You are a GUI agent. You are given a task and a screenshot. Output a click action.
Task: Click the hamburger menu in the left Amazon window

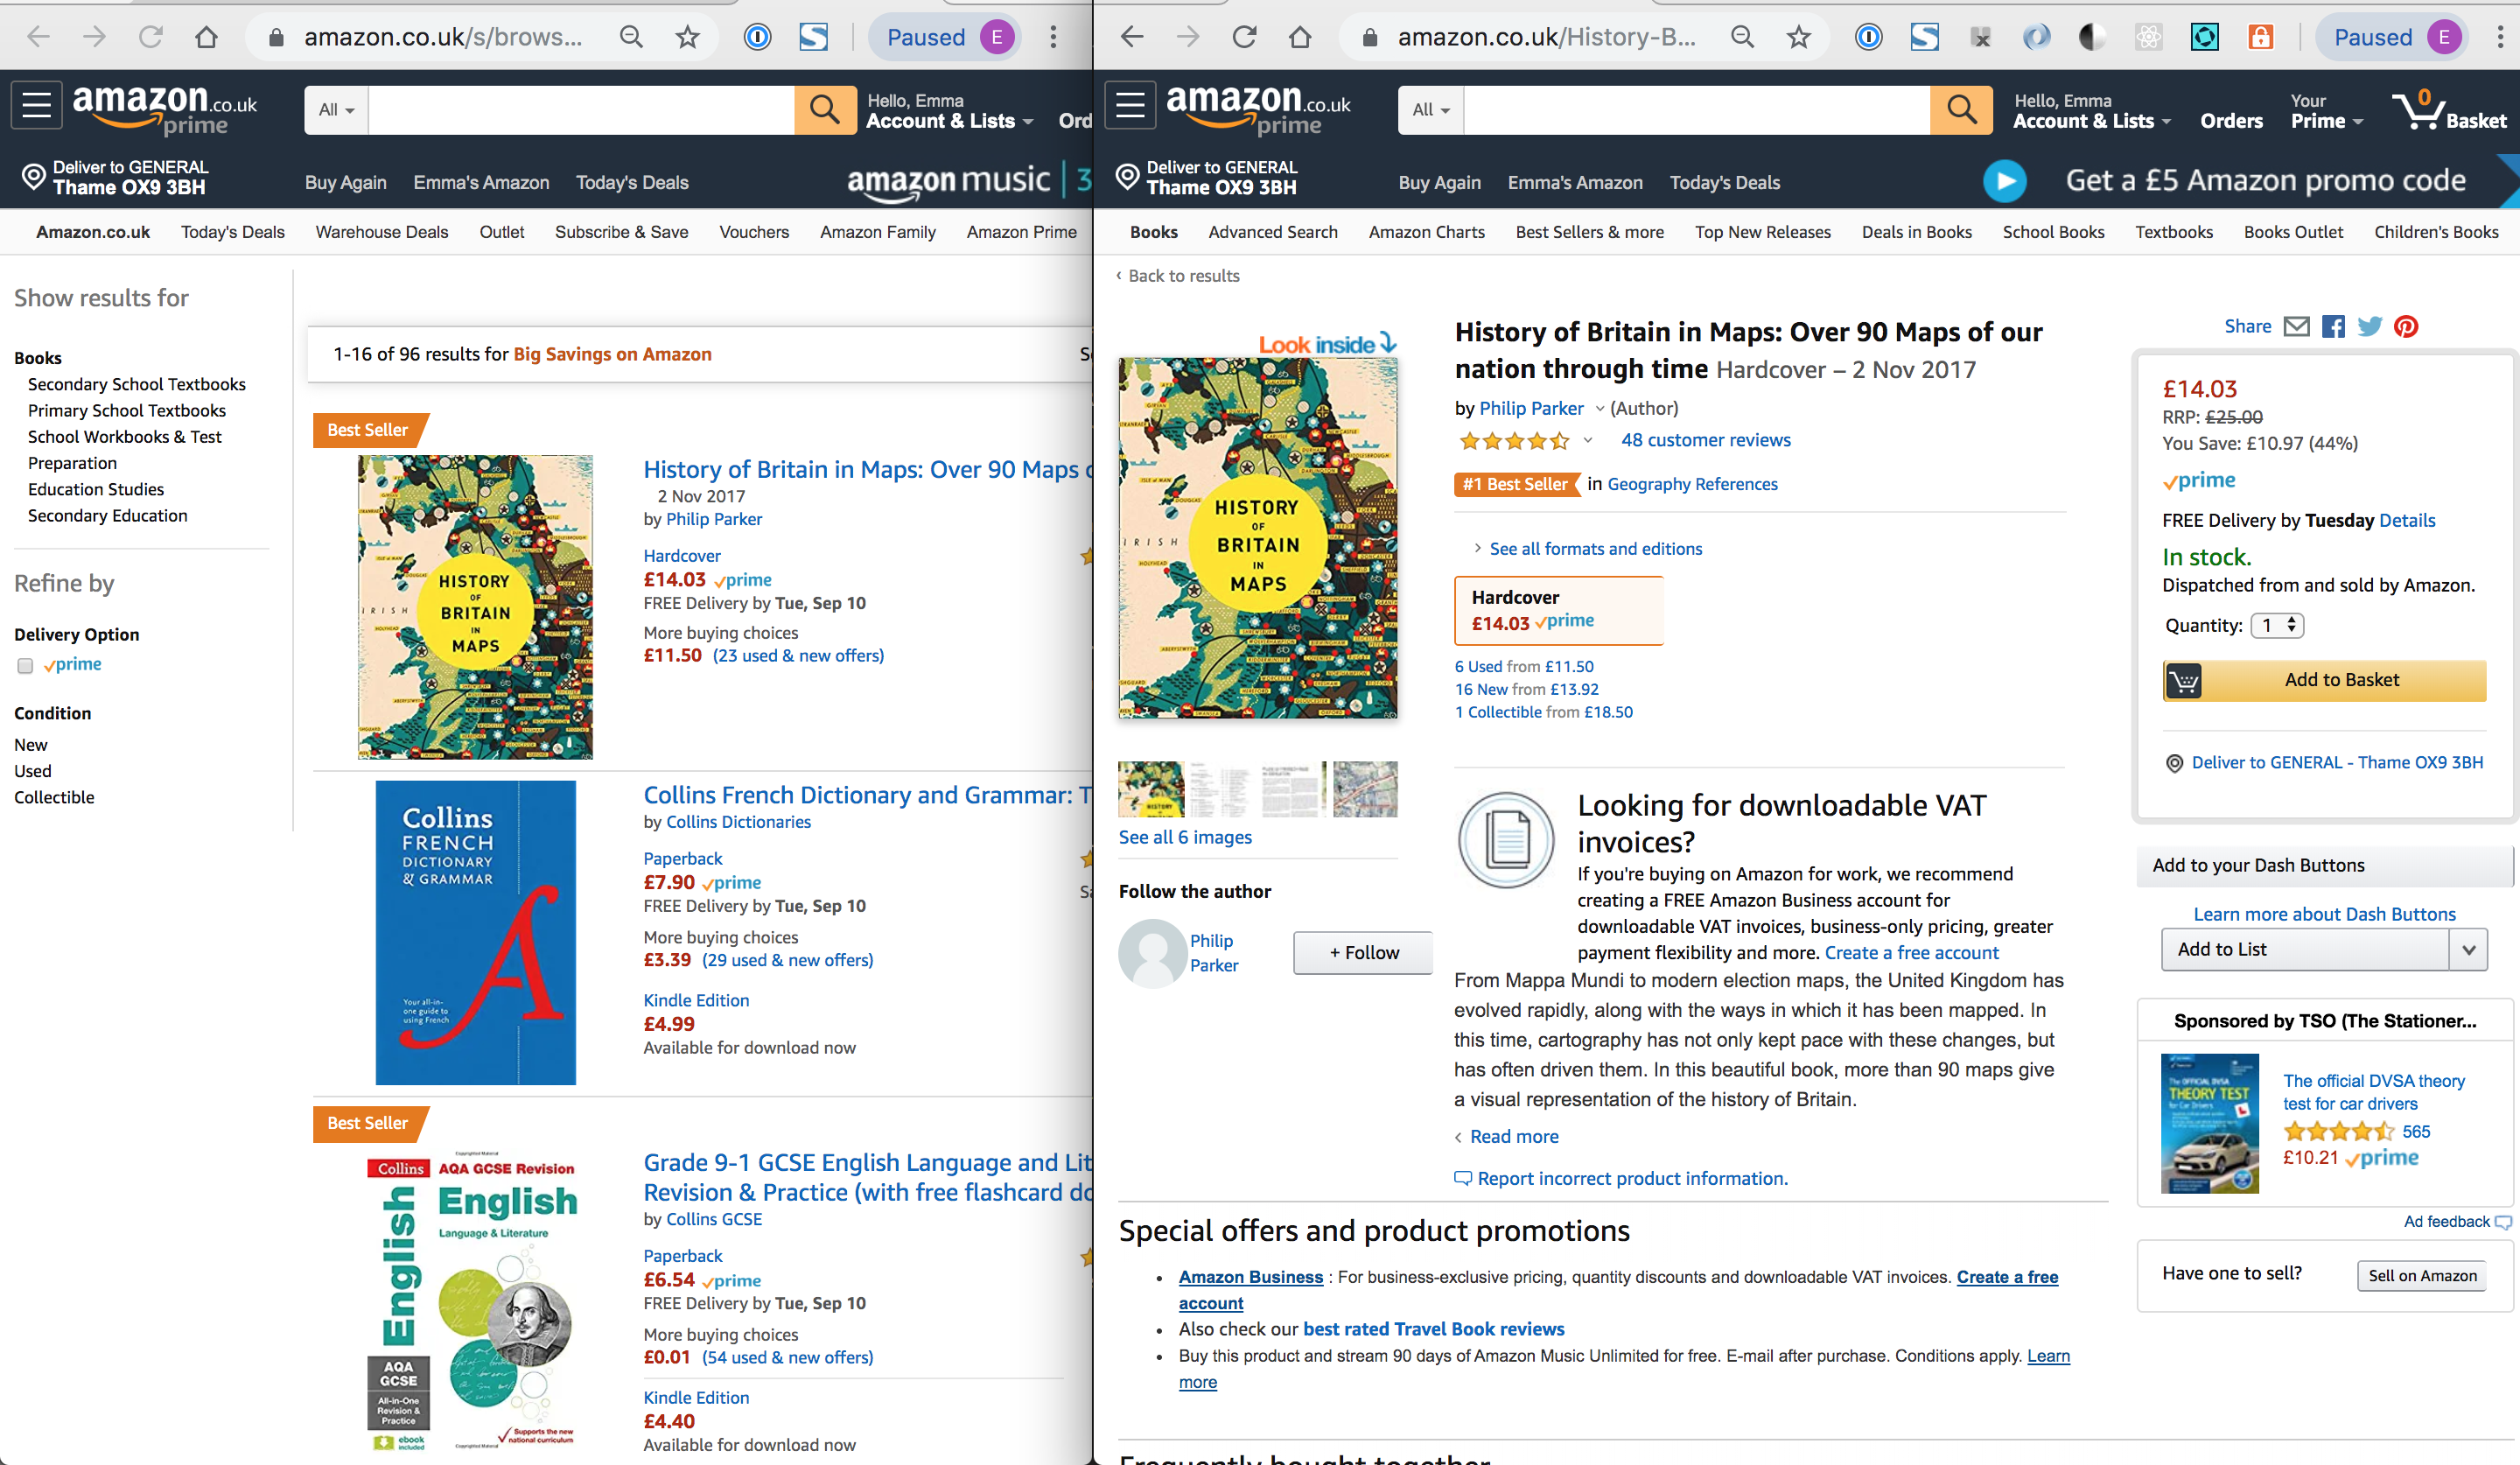coord(37,105)
